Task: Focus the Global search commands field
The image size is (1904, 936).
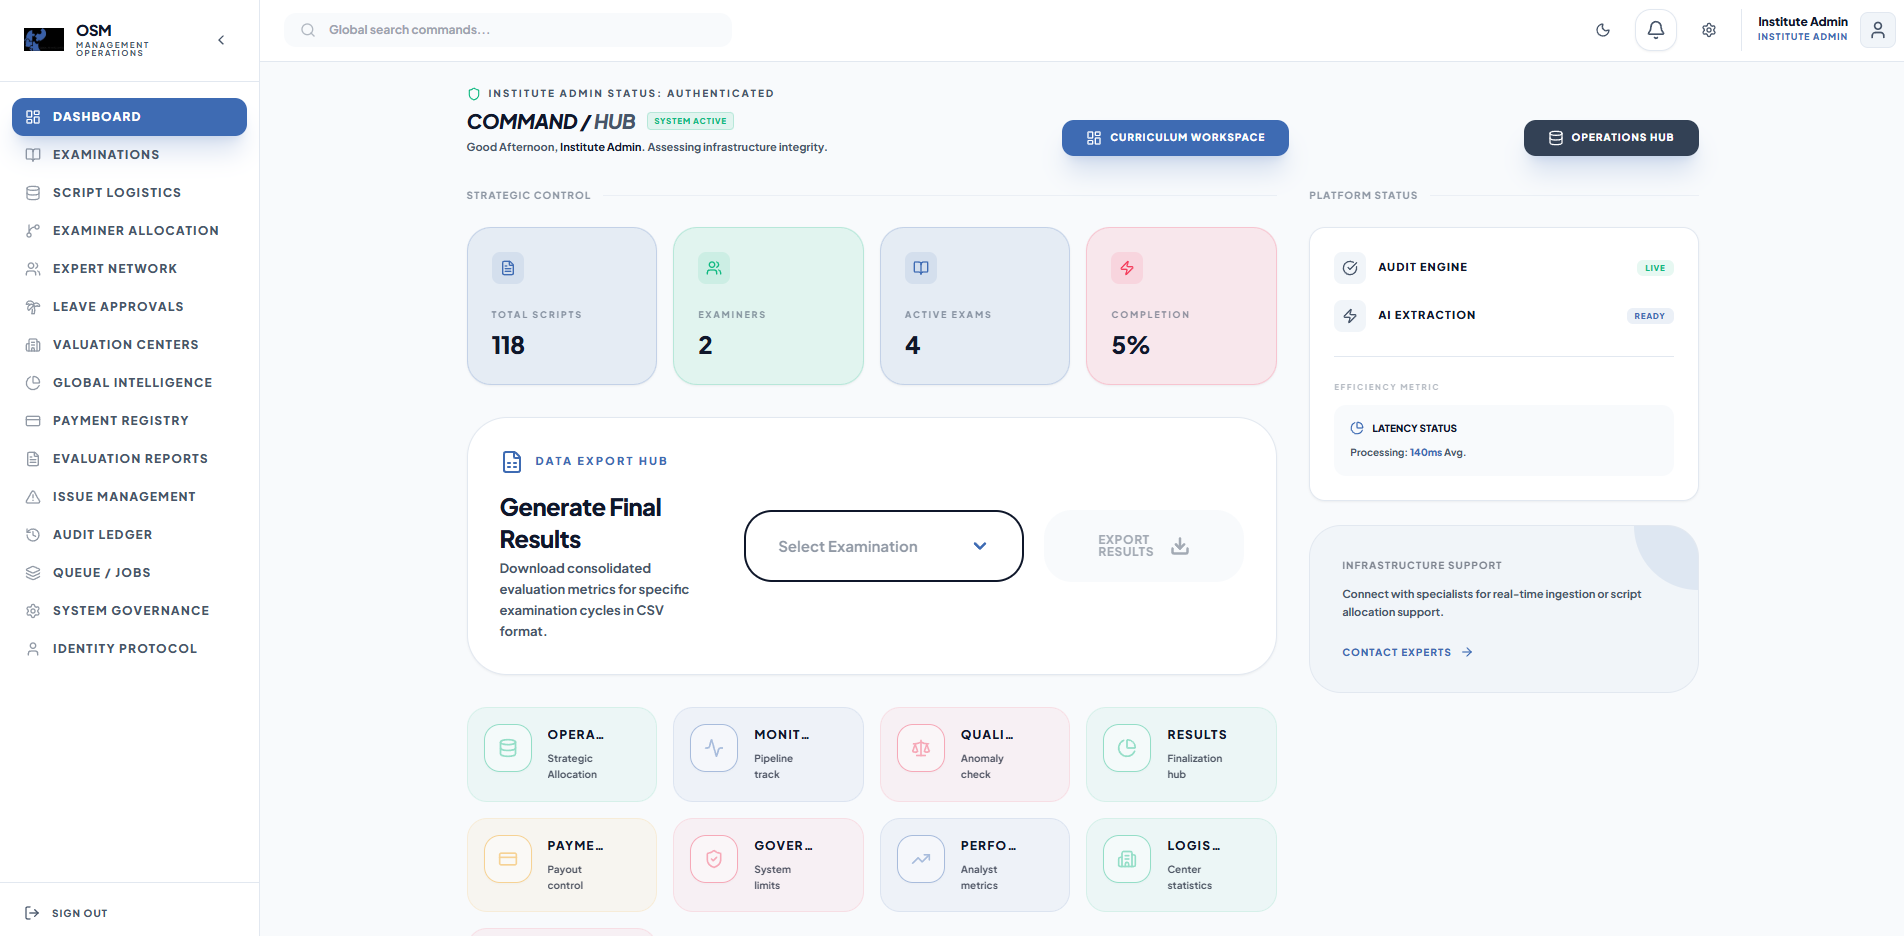Action: (508, 30)
